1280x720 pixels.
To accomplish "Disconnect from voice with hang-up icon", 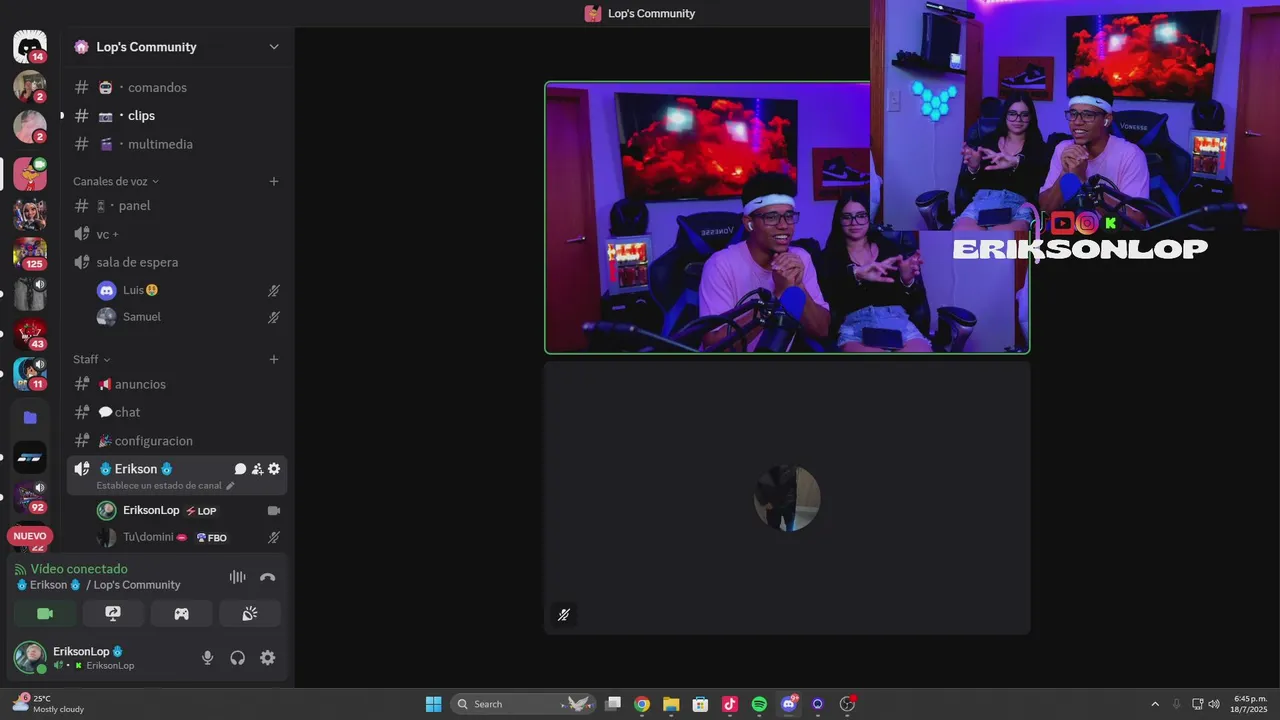I will click(267, 577).
